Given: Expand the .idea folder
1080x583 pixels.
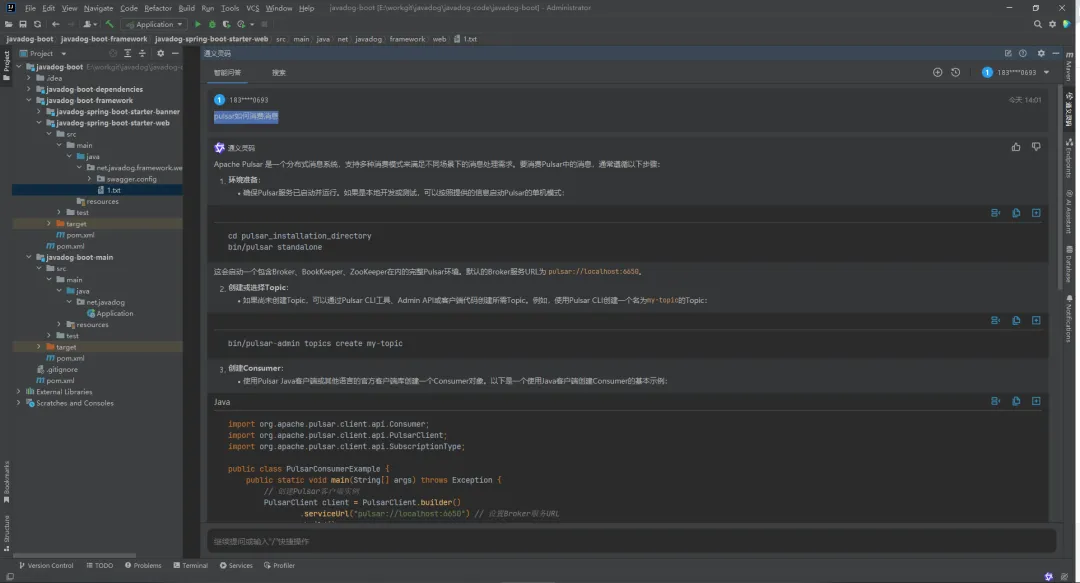Looking at the screenshot, I should [x=29, y=78].
